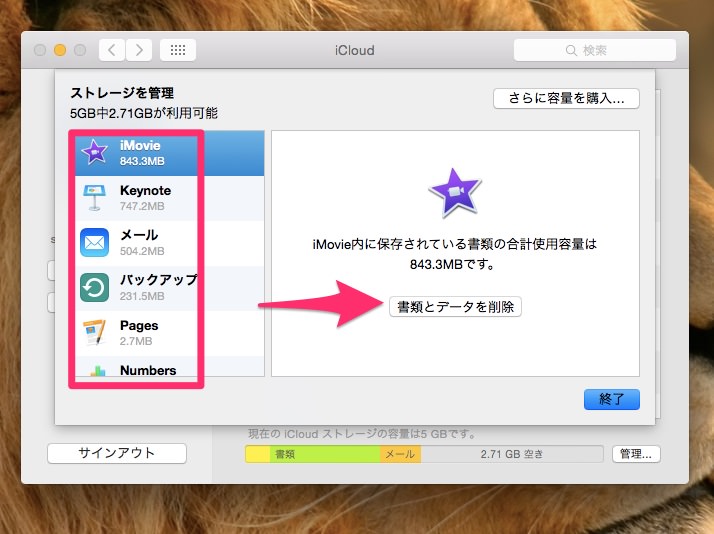Image resolution: width=714 pixels, height=534 pixels.
Task: Go back with the left chevron button
Action: pyautogui.click(x=112, y=50)
